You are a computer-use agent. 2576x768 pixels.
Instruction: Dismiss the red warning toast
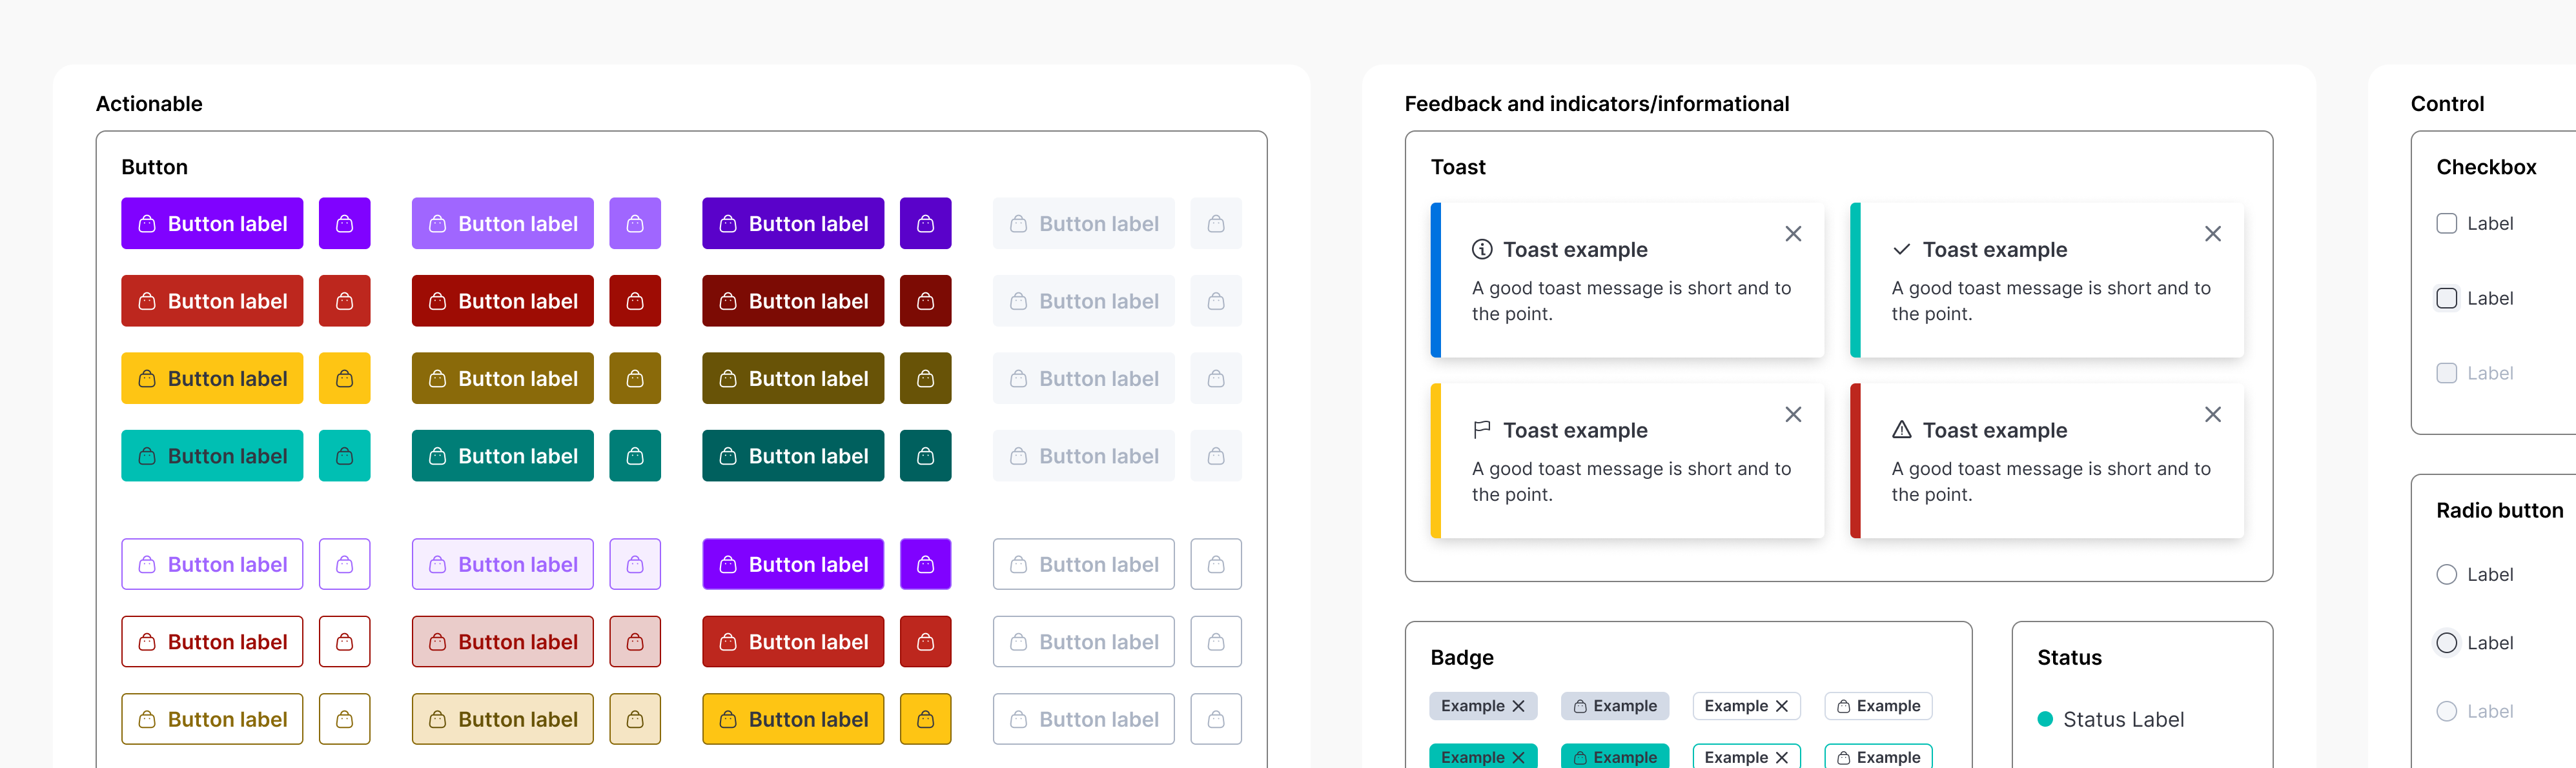[x=2213, y=414]
